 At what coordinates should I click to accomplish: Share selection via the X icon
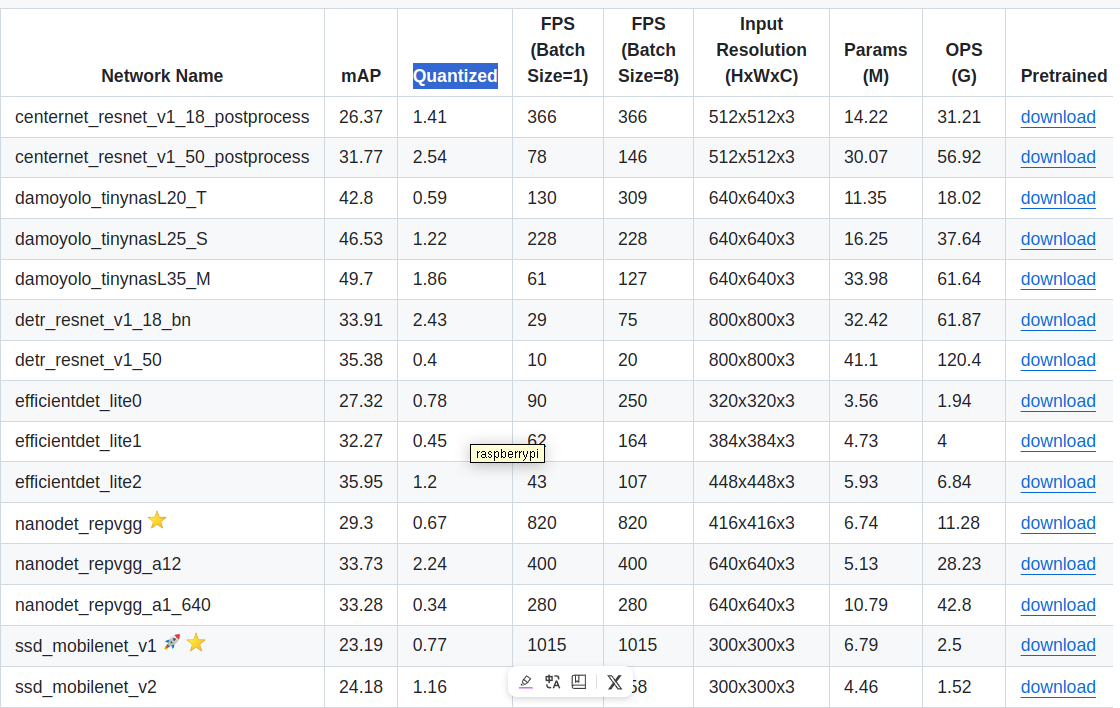tap(614, 682)
